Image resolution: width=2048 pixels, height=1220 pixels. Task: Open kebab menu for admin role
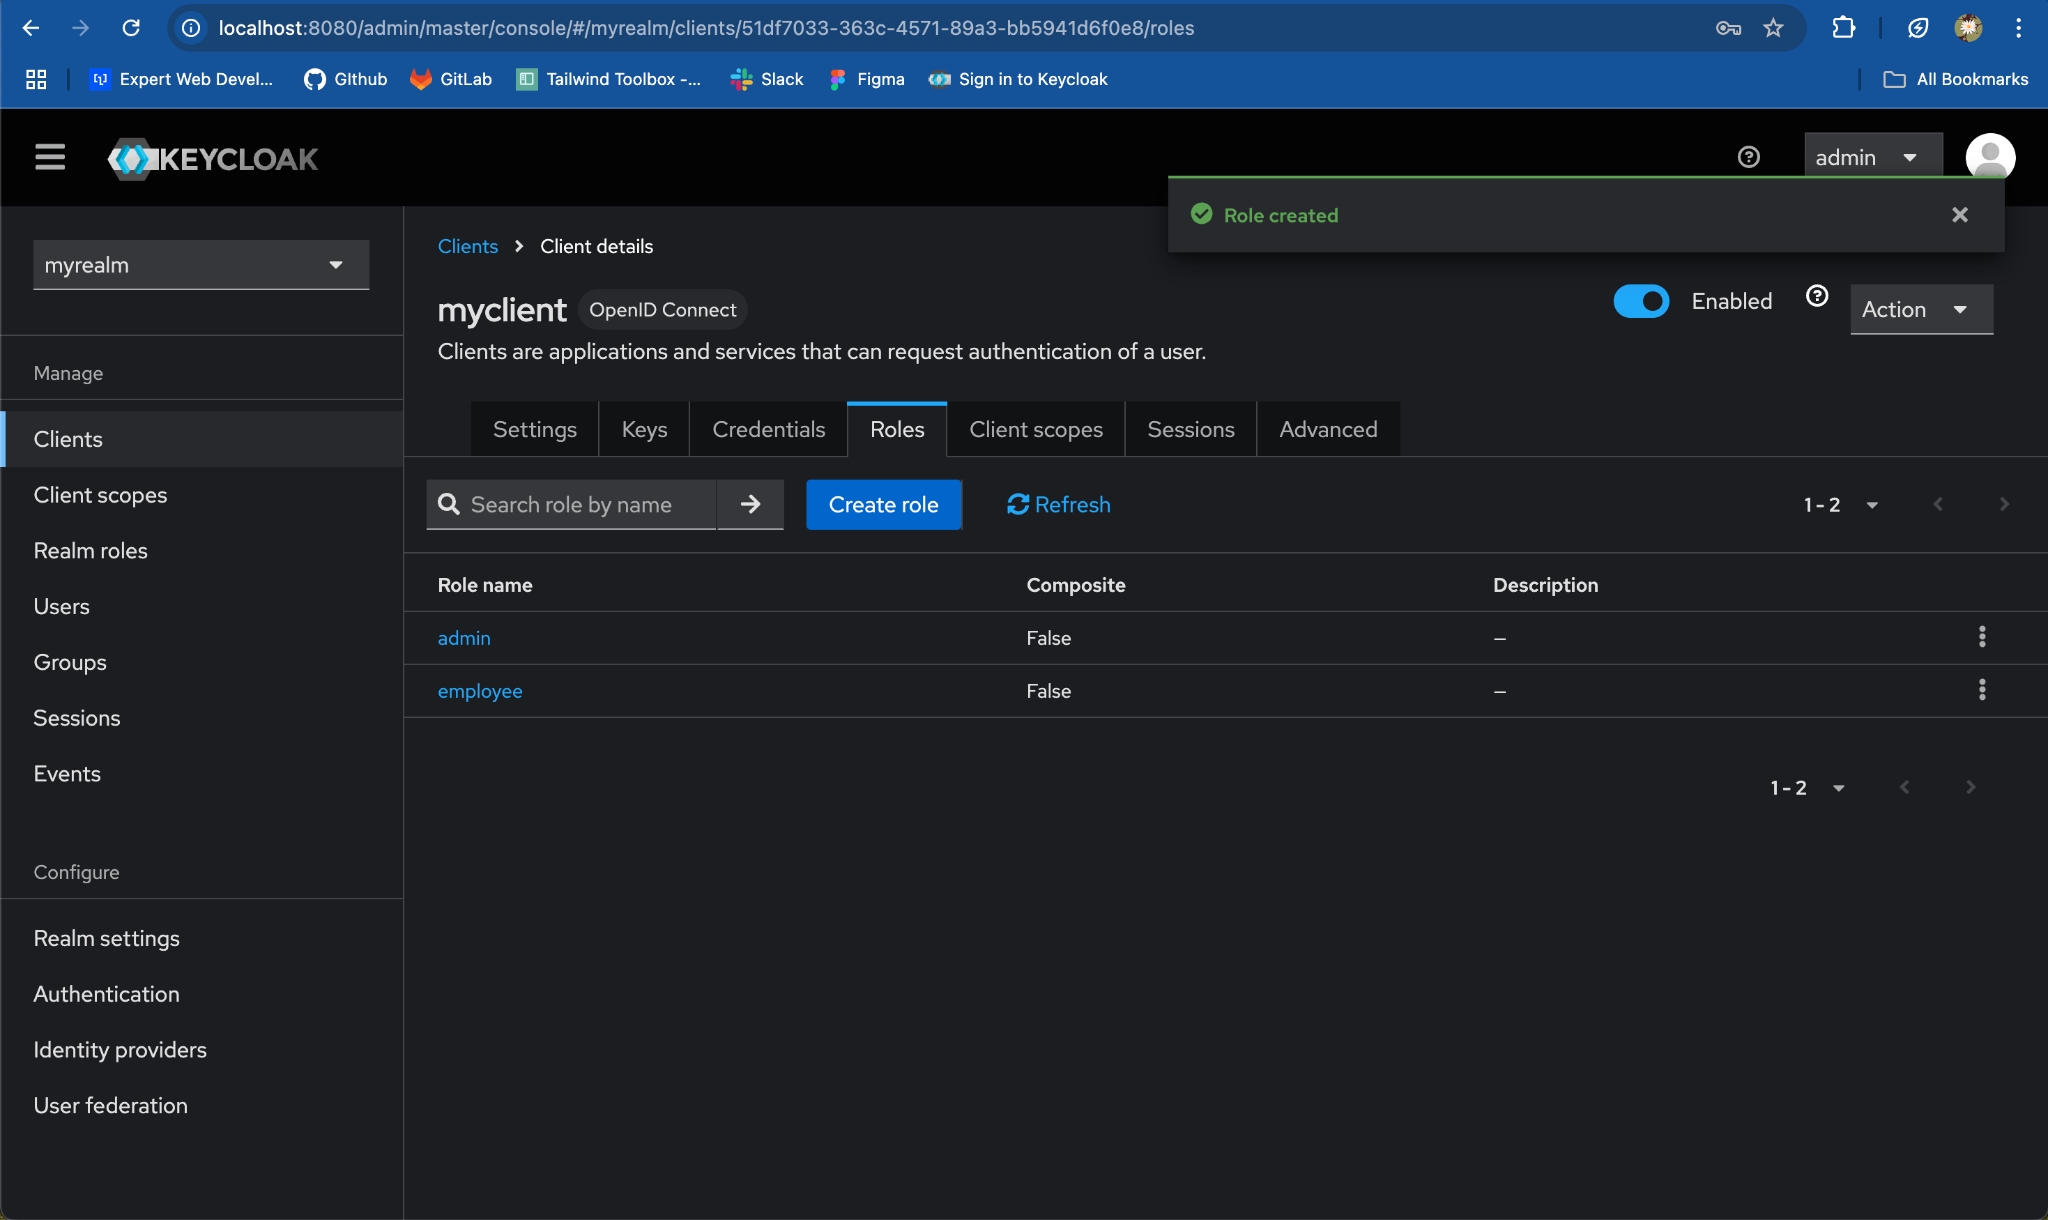(1981, 637)
